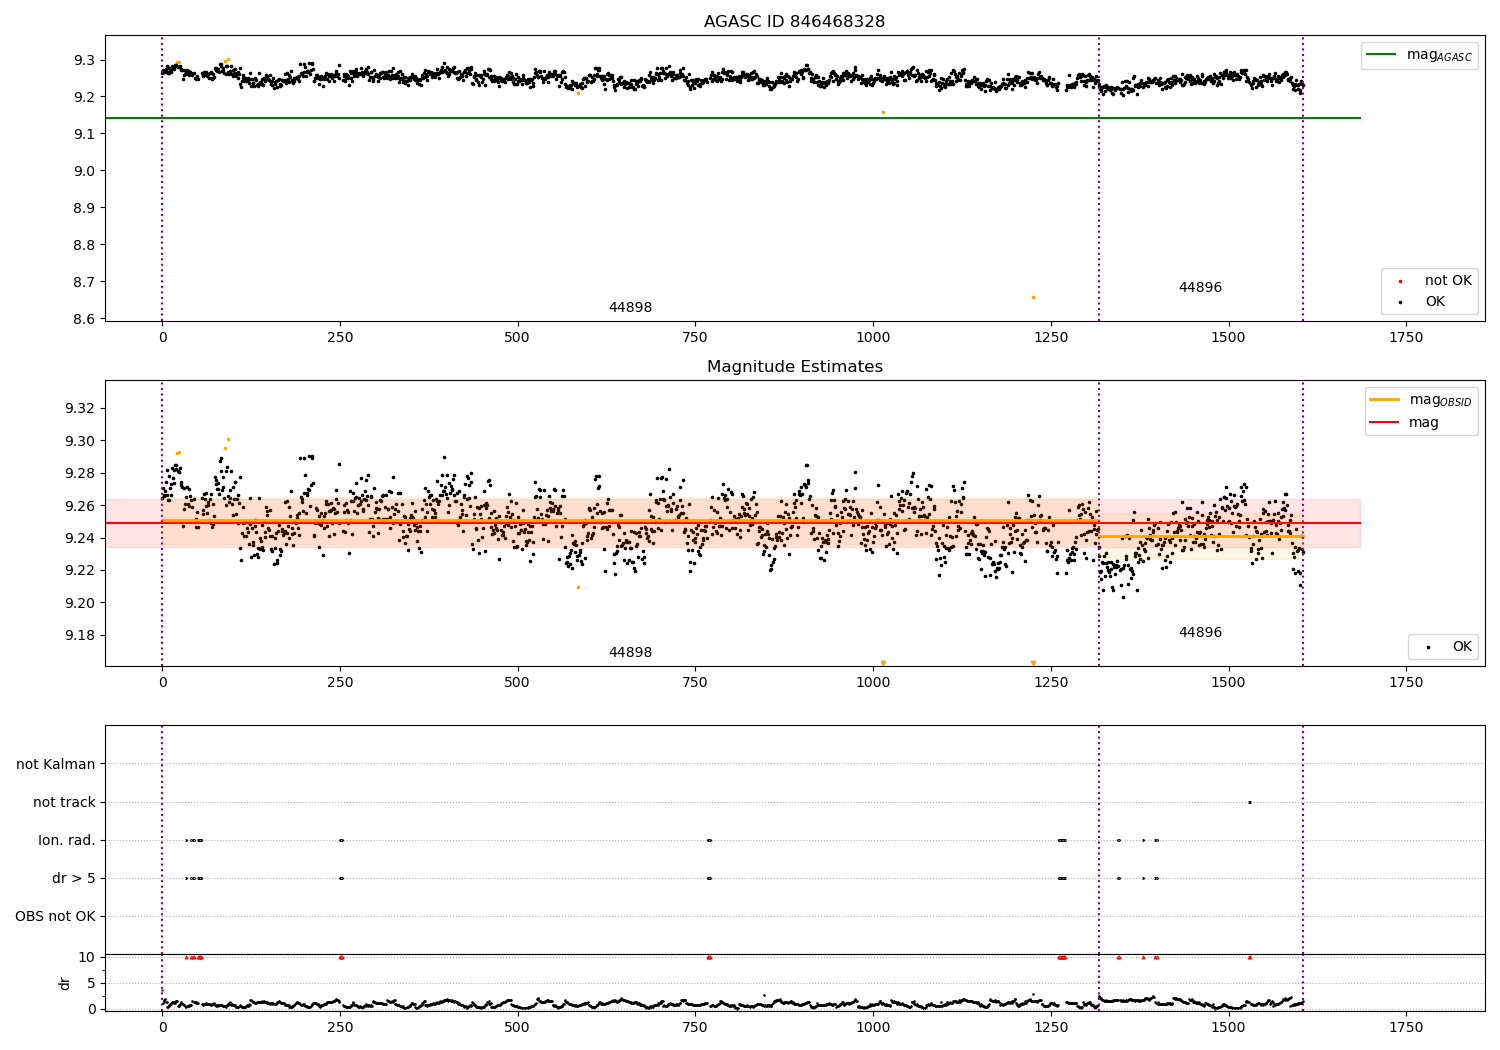Click the "44896" obsid label in the AGASC ID plot
The height and width of the screenshot is (1050, 1500).
click(1200, 288)
